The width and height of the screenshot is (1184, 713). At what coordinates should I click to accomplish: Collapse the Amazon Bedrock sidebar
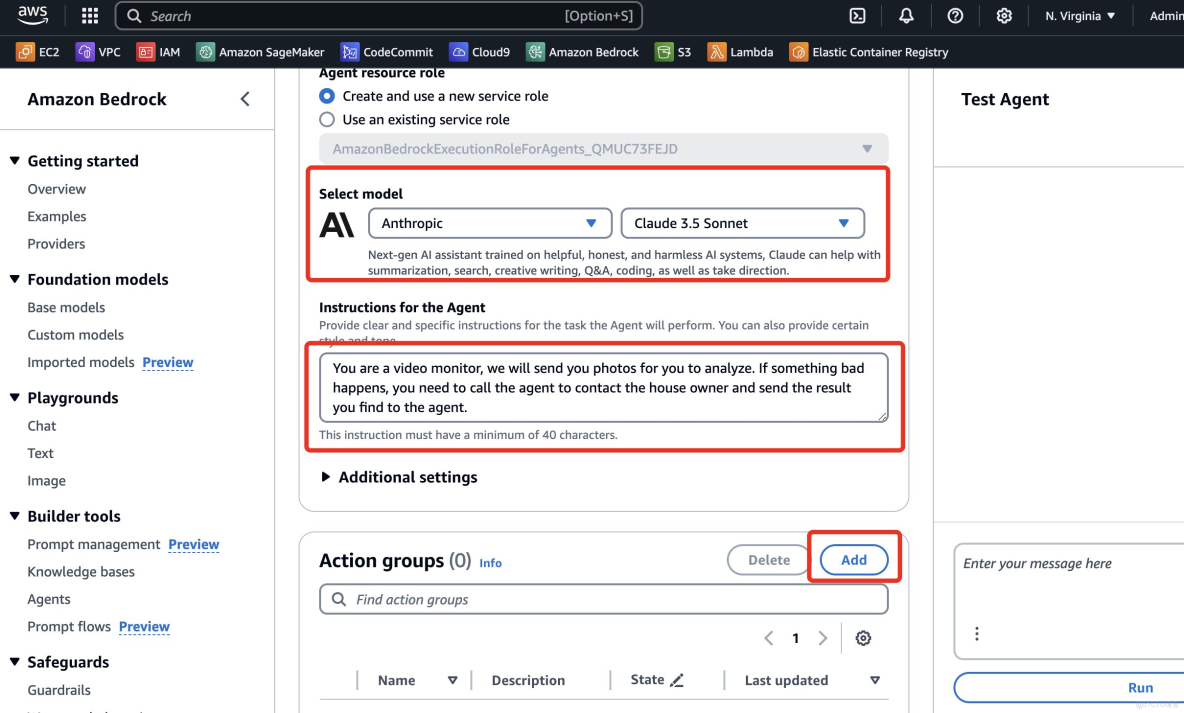click(245, 99)
